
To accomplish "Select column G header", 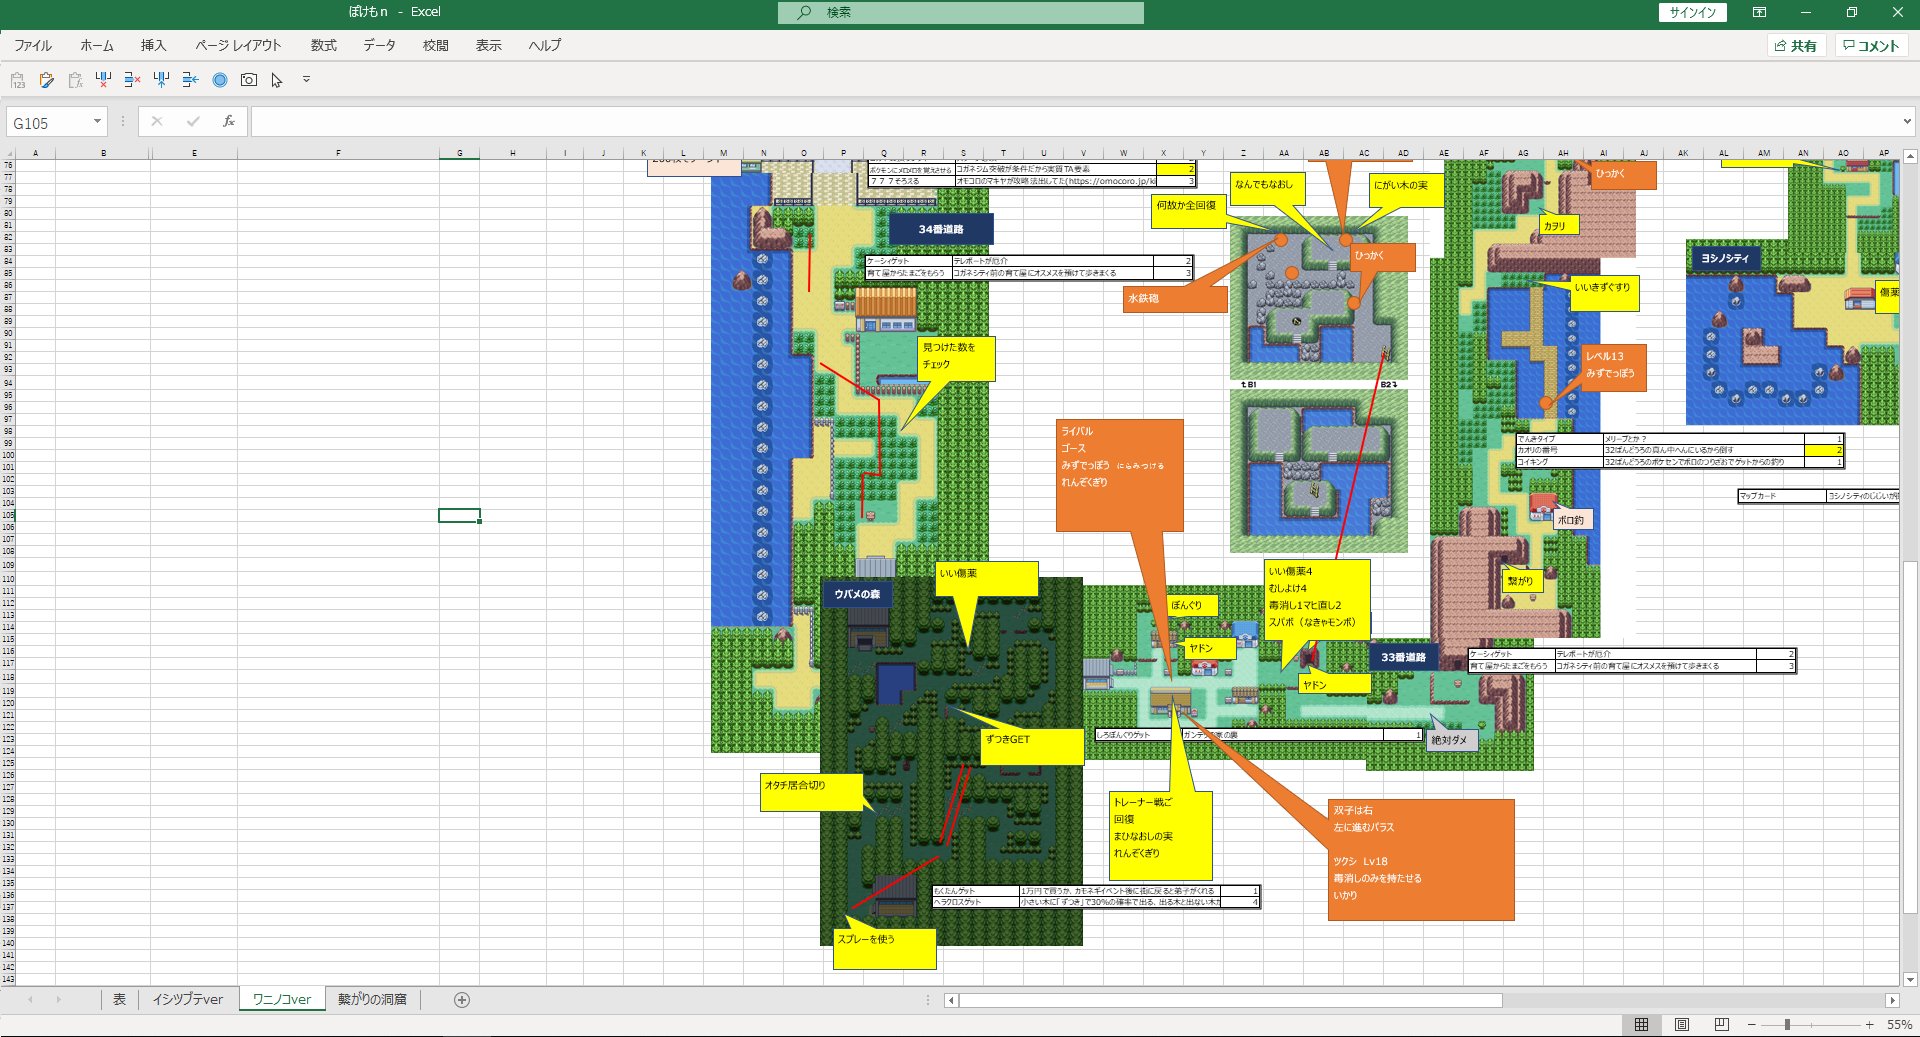I will click(x=459, y=153).
